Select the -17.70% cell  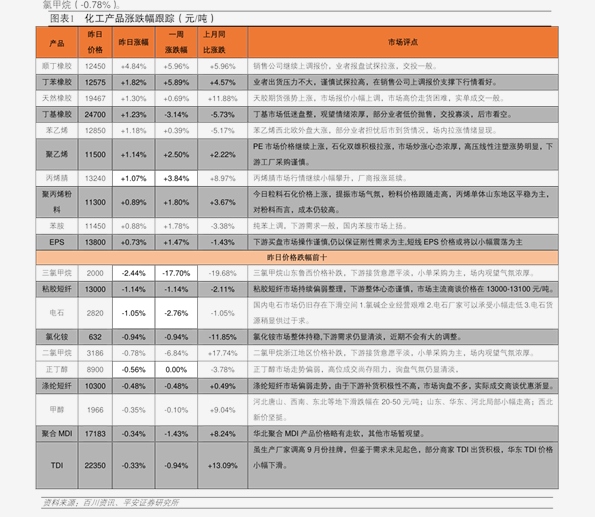176,273
